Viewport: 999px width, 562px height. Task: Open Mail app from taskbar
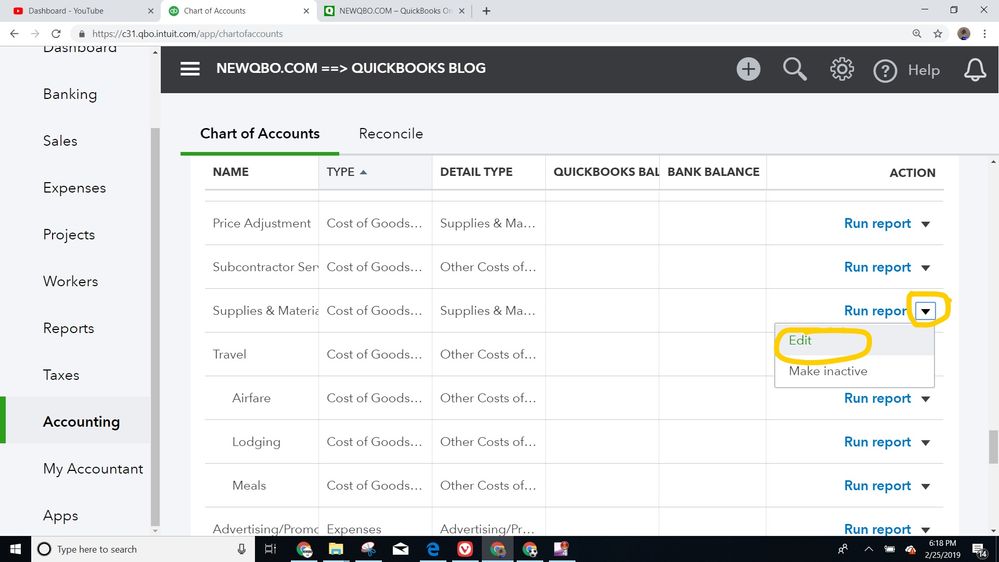(400, 549)
